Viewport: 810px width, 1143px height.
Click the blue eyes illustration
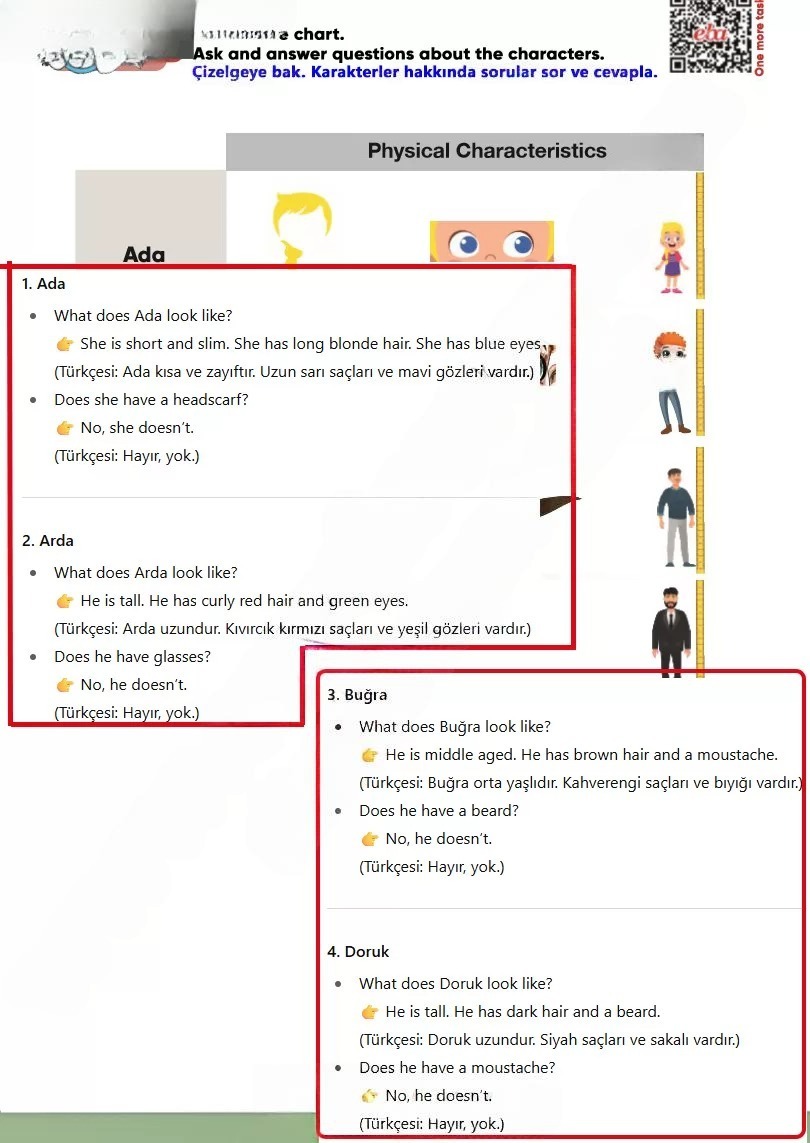[x=491, y=241]
